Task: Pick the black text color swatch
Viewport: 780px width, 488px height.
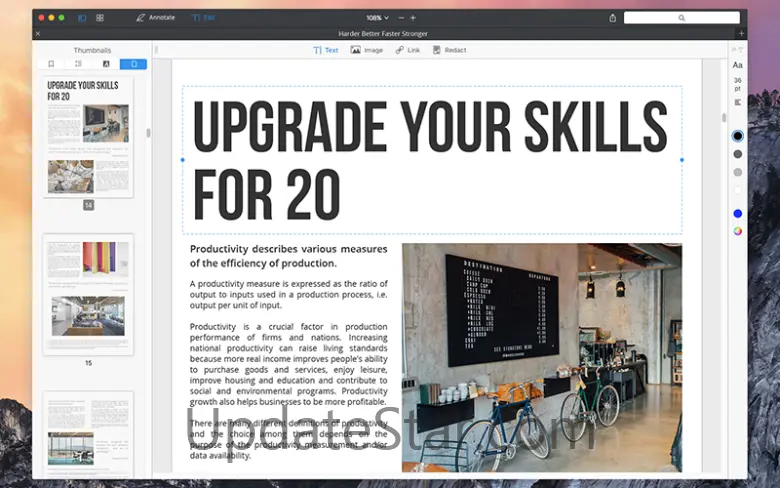Action: coord(737,136)
